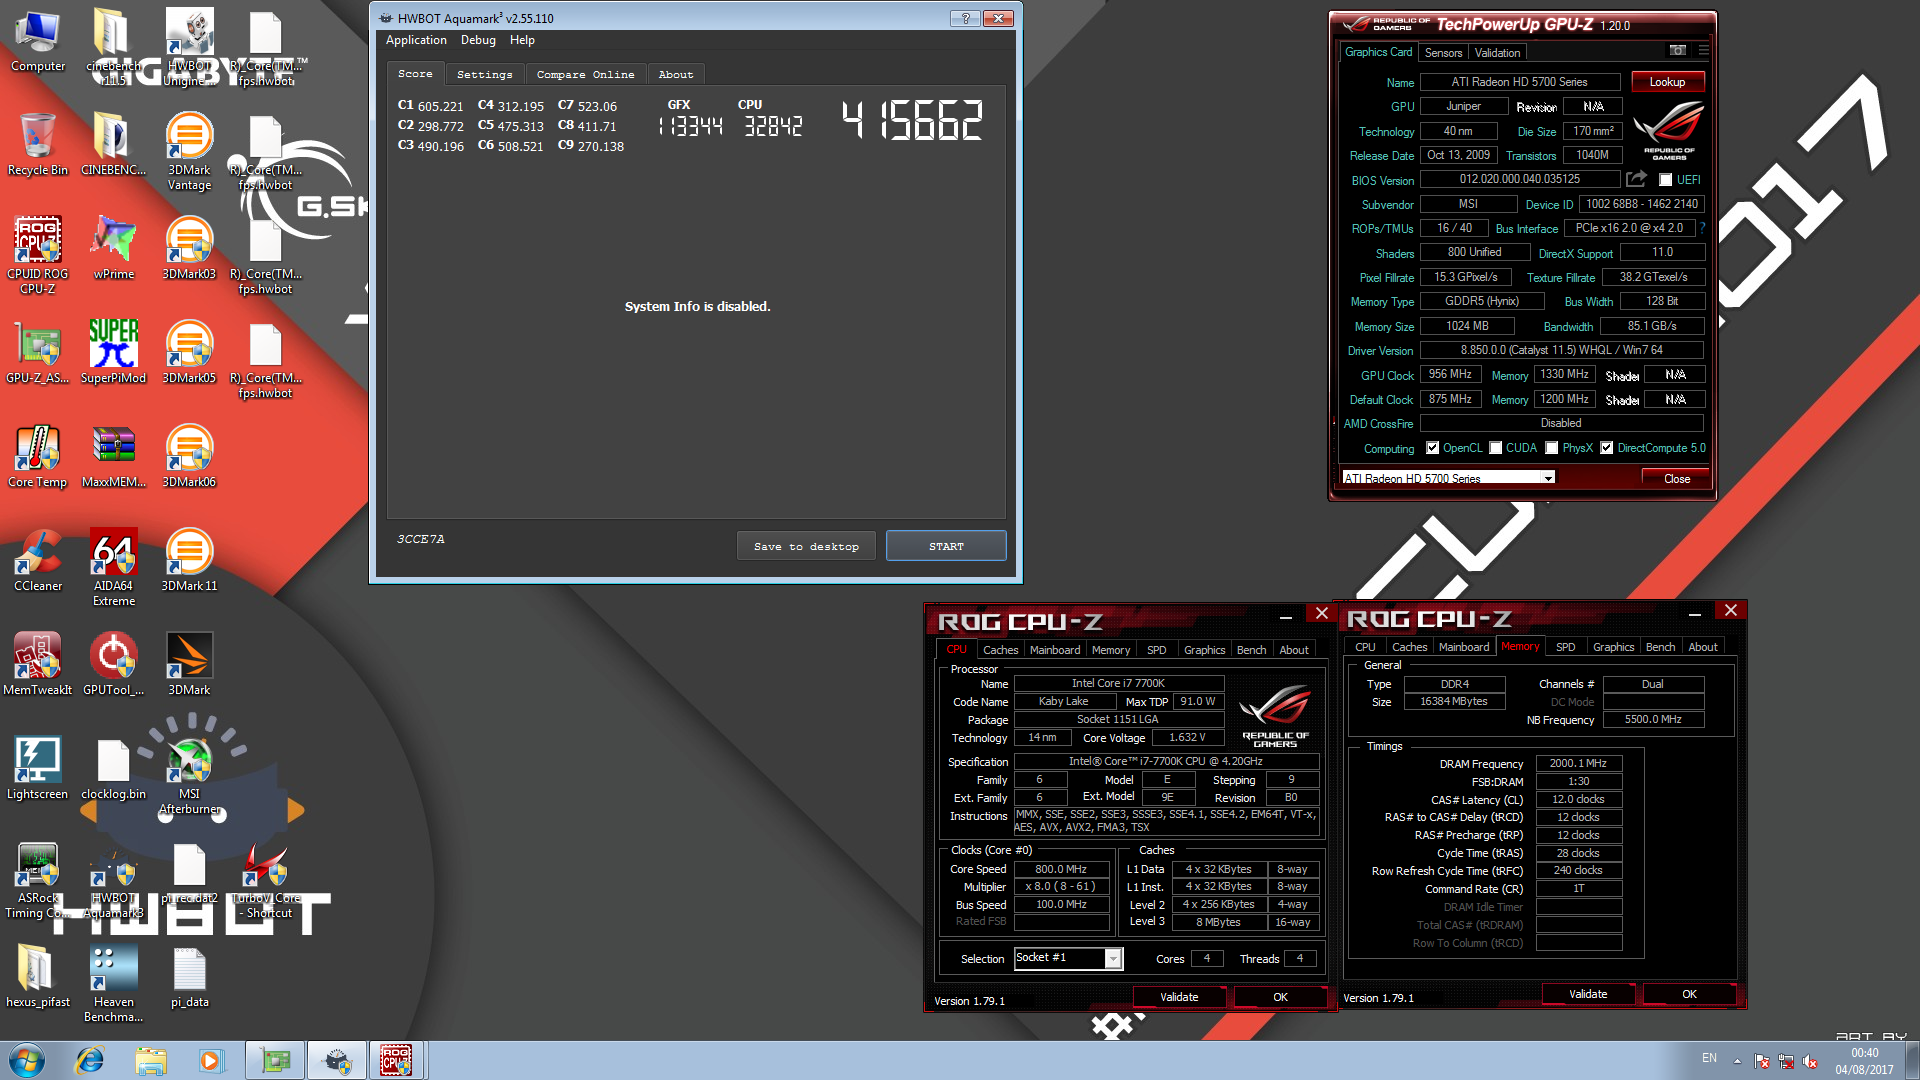Image resolution: width=1920 pixels, height=1080 pixels.
Task: Open the SuperPiMod desktop icon
Action: [x=114, y=352]
